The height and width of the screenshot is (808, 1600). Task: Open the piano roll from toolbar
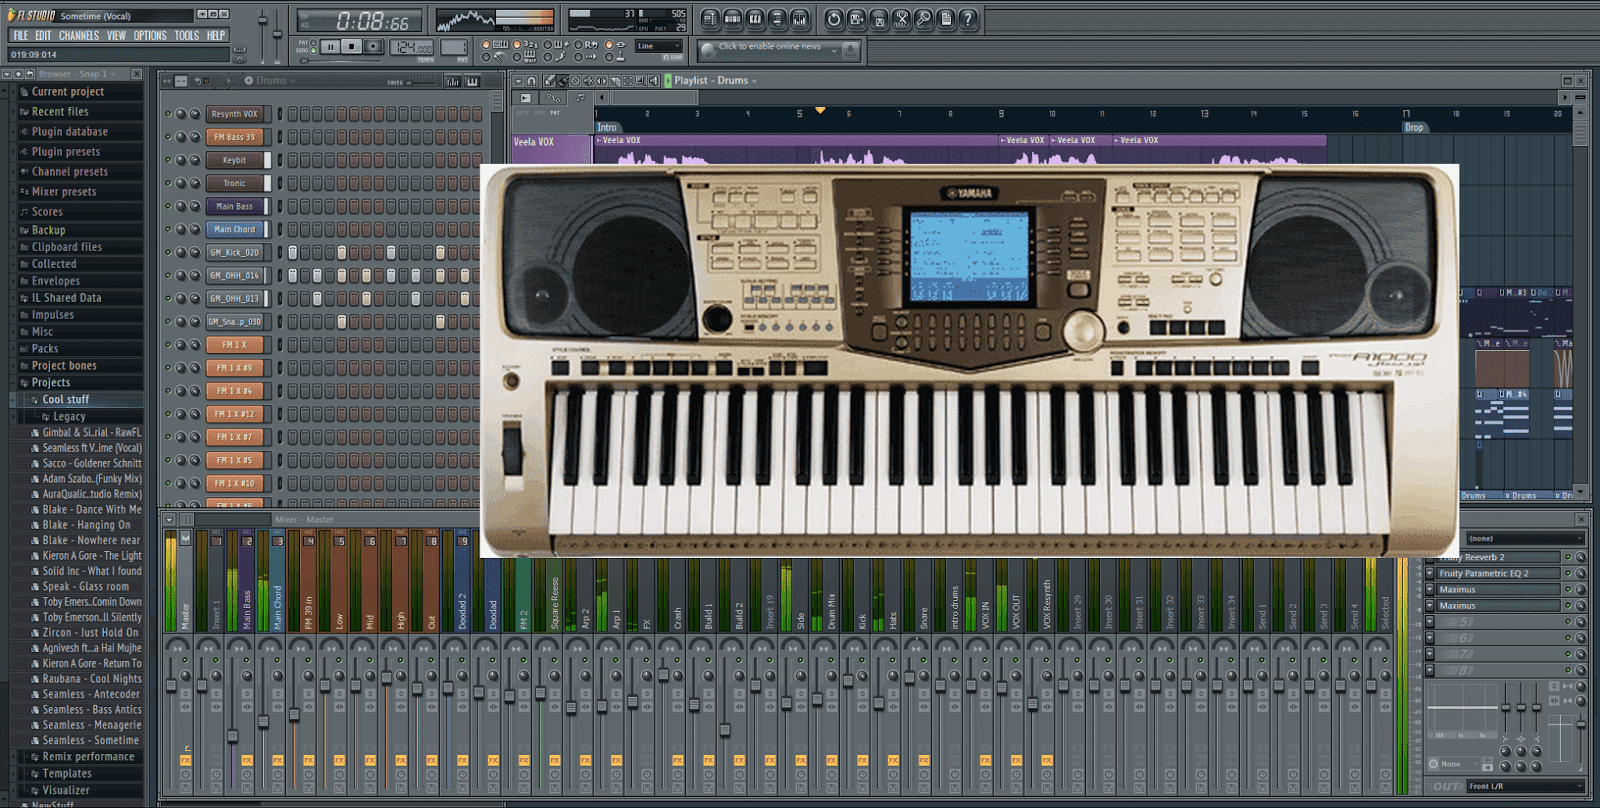pos(755,19)
